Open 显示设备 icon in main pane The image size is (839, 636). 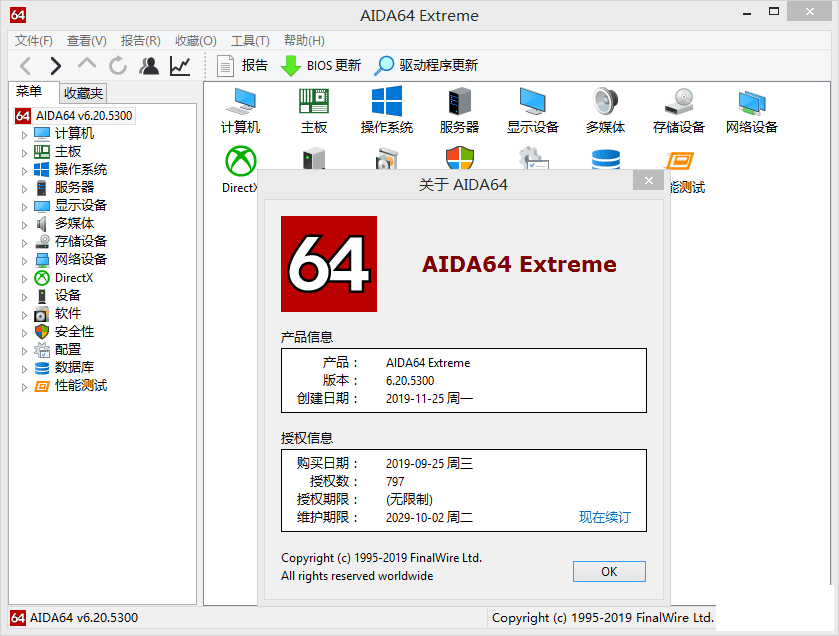(533, 111)
